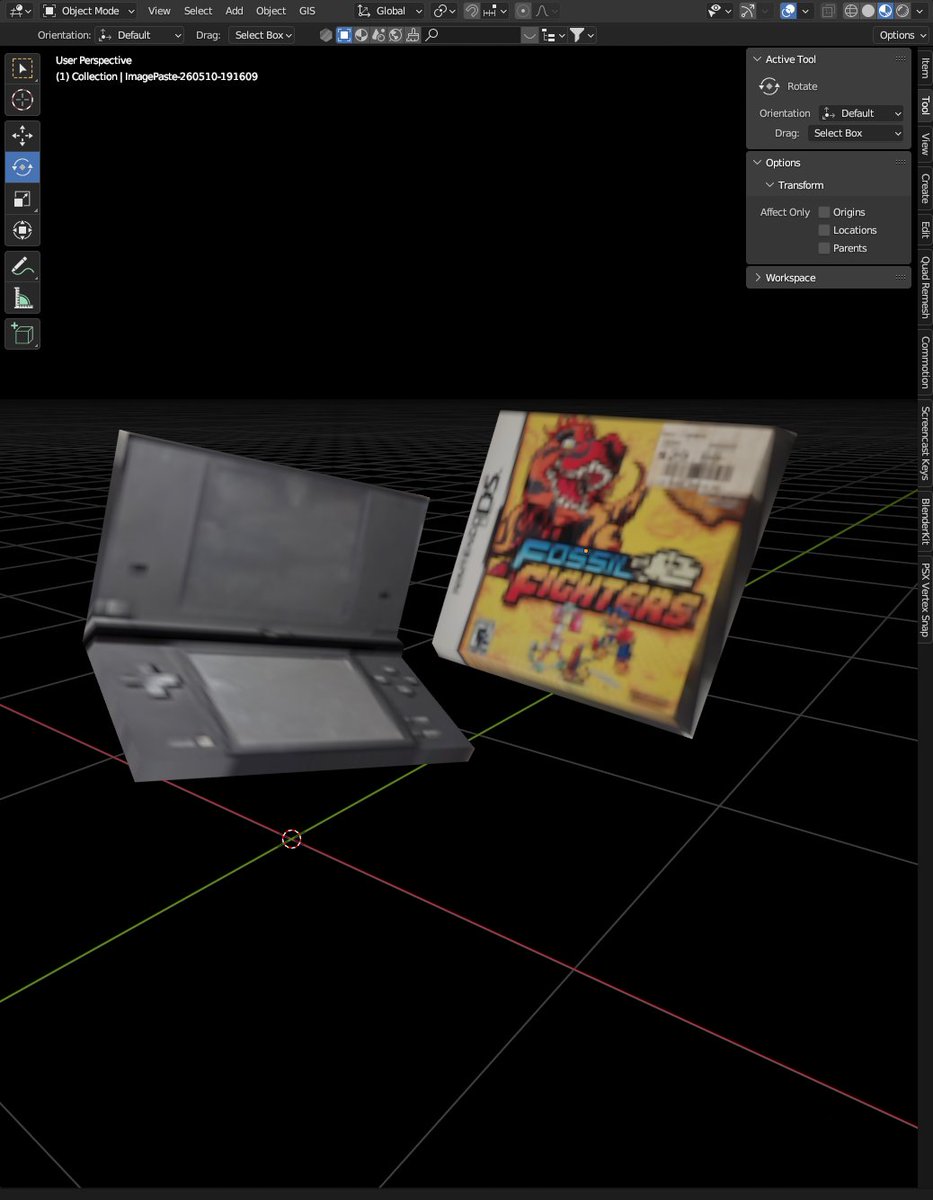
Task: Open the Commotion sidebar tab
Action: [925, 362]
